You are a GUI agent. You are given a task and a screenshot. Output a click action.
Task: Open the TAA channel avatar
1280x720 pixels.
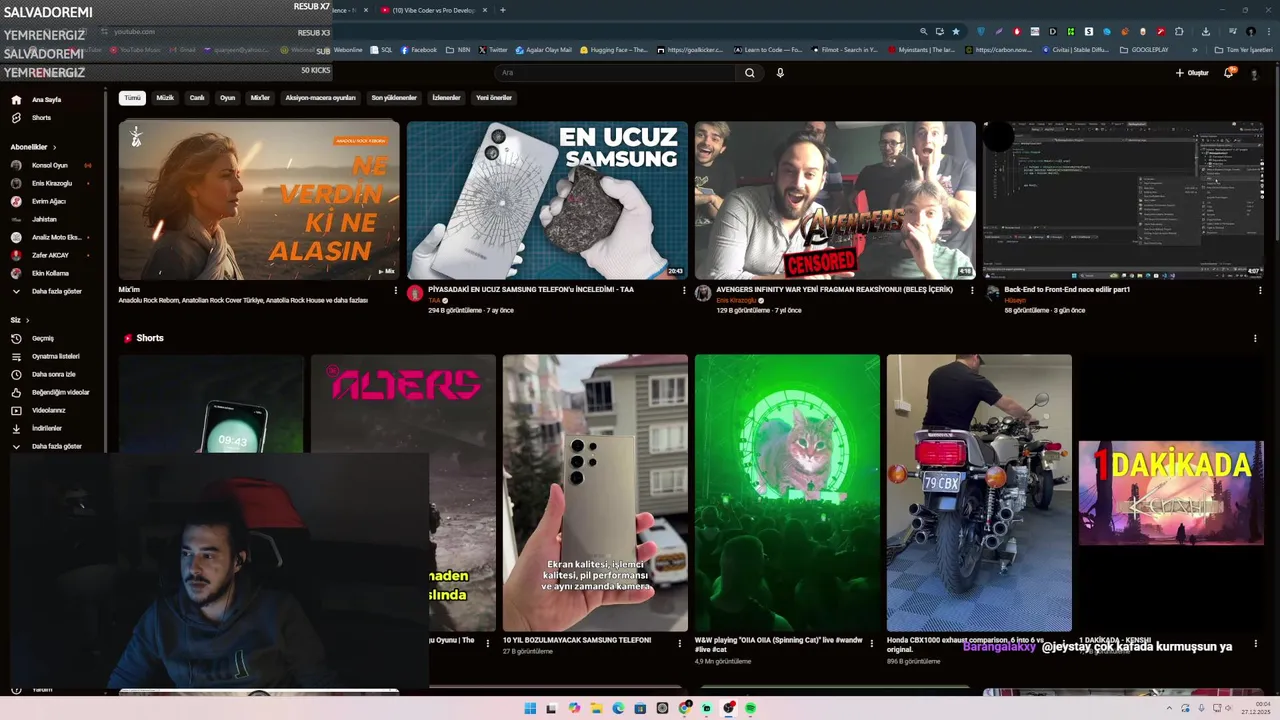[x=415, y=293]
